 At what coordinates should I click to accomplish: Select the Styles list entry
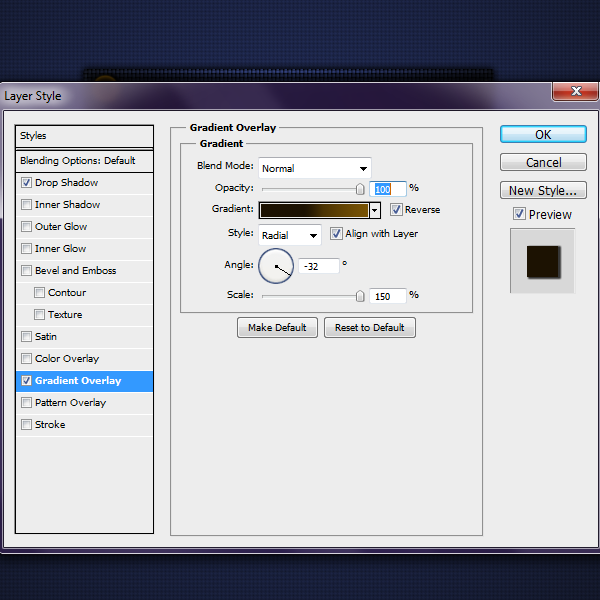tap(84, 136)
